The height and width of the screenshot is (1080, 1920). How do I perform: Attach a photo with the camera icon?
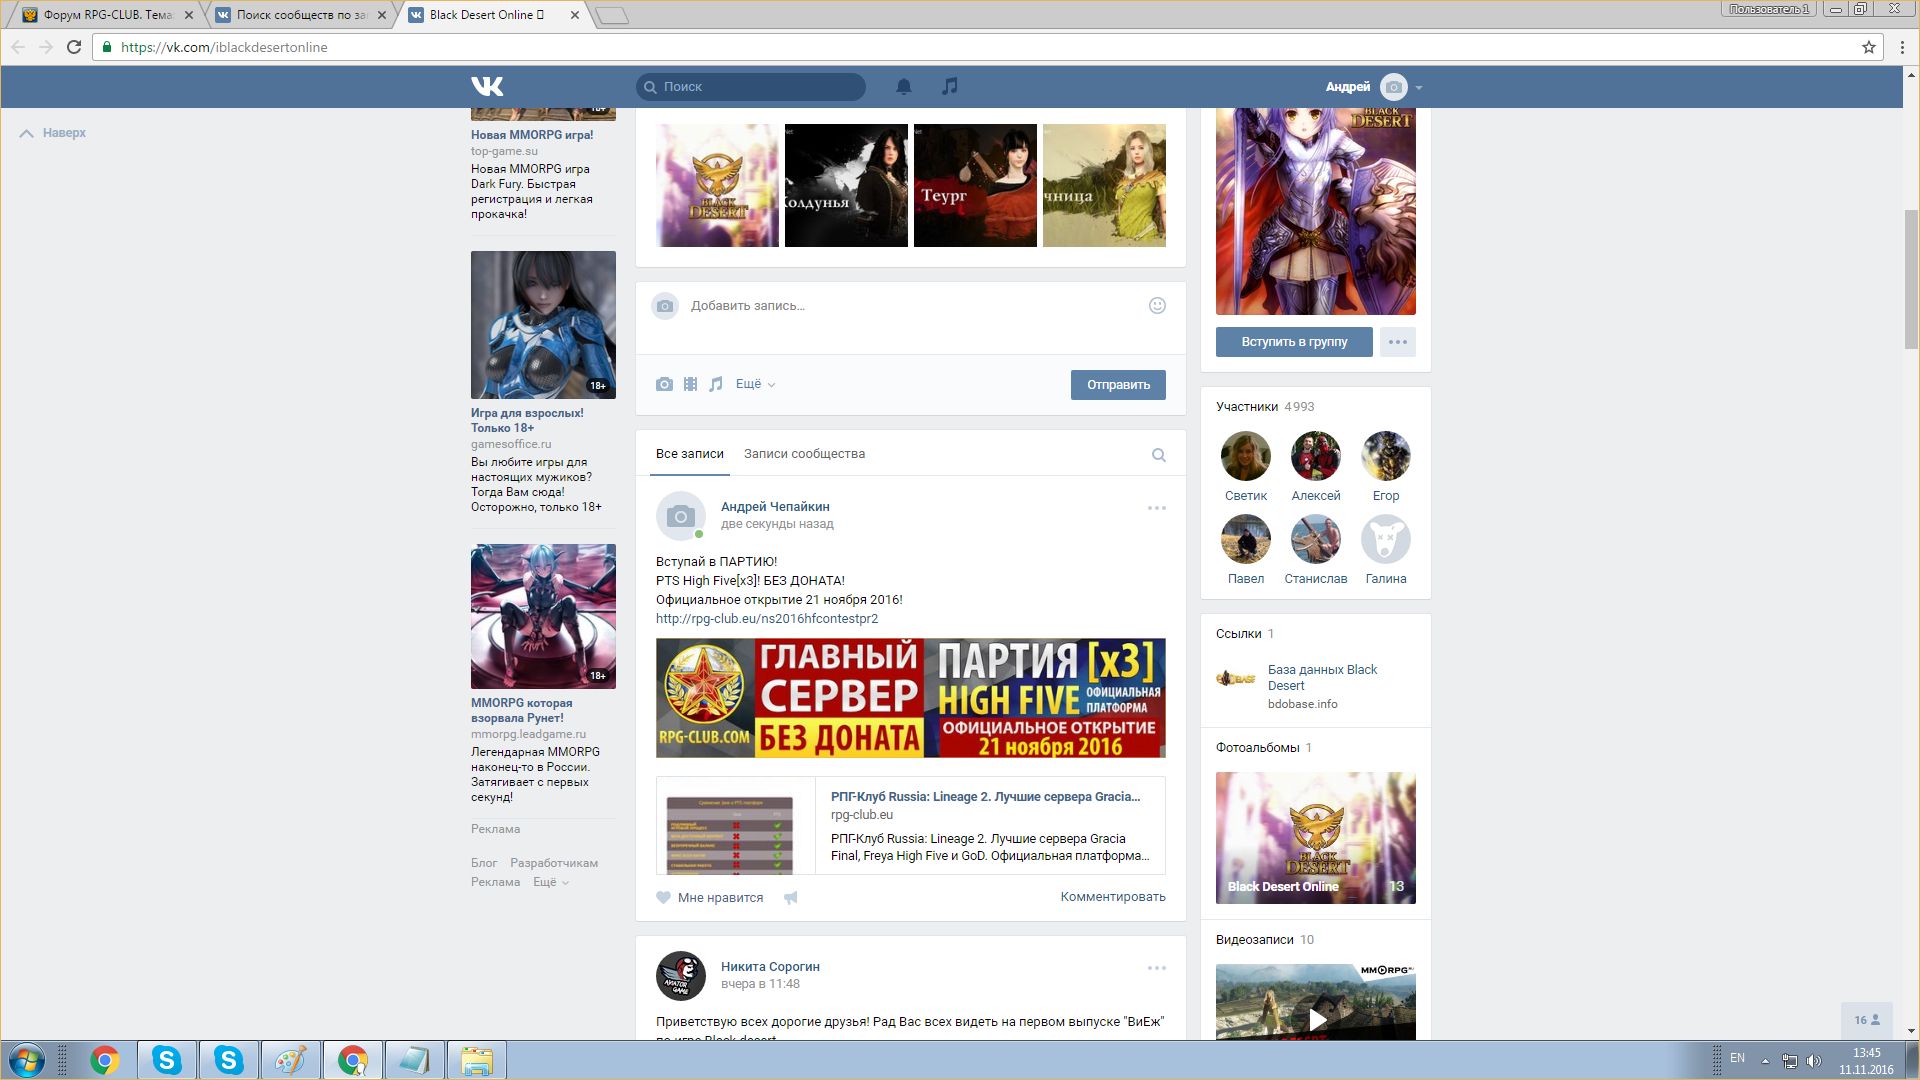point(664,384)
